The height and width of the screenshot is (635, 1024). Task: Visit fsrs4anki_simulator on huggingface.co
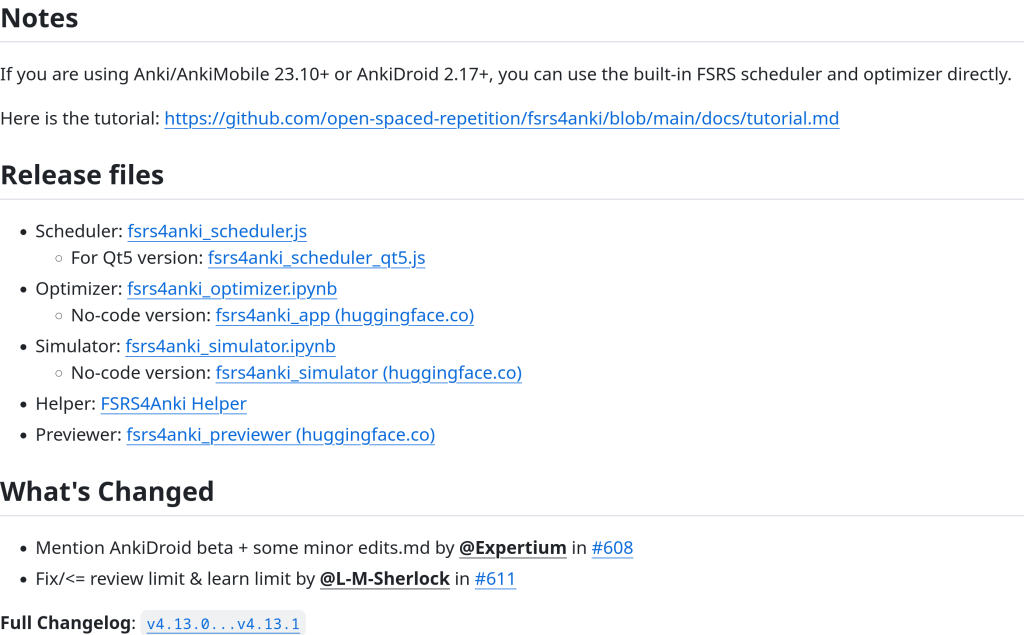pyautogui.click(x=368, y=373)
